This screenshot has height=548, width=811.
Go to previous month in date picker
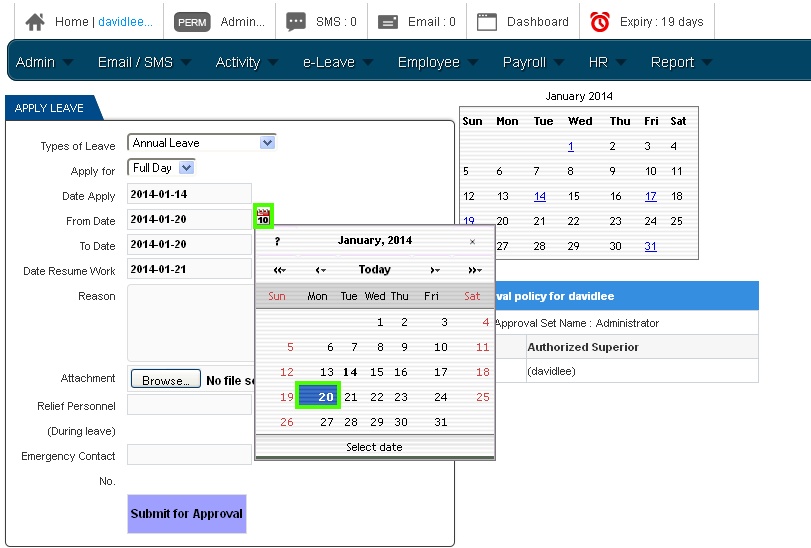[x=321, y=270]
